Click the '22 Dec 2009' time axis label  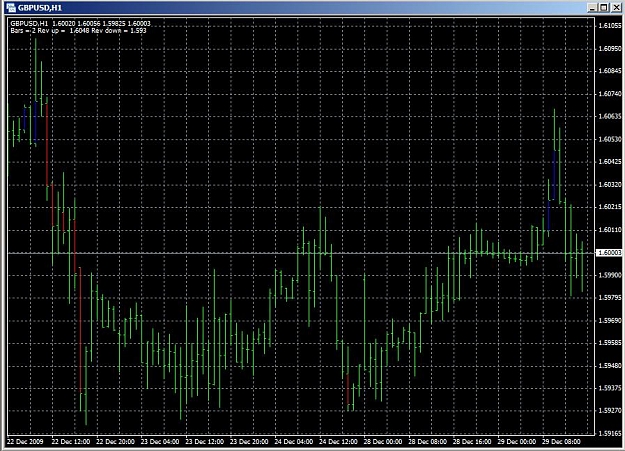coord(25,442)
